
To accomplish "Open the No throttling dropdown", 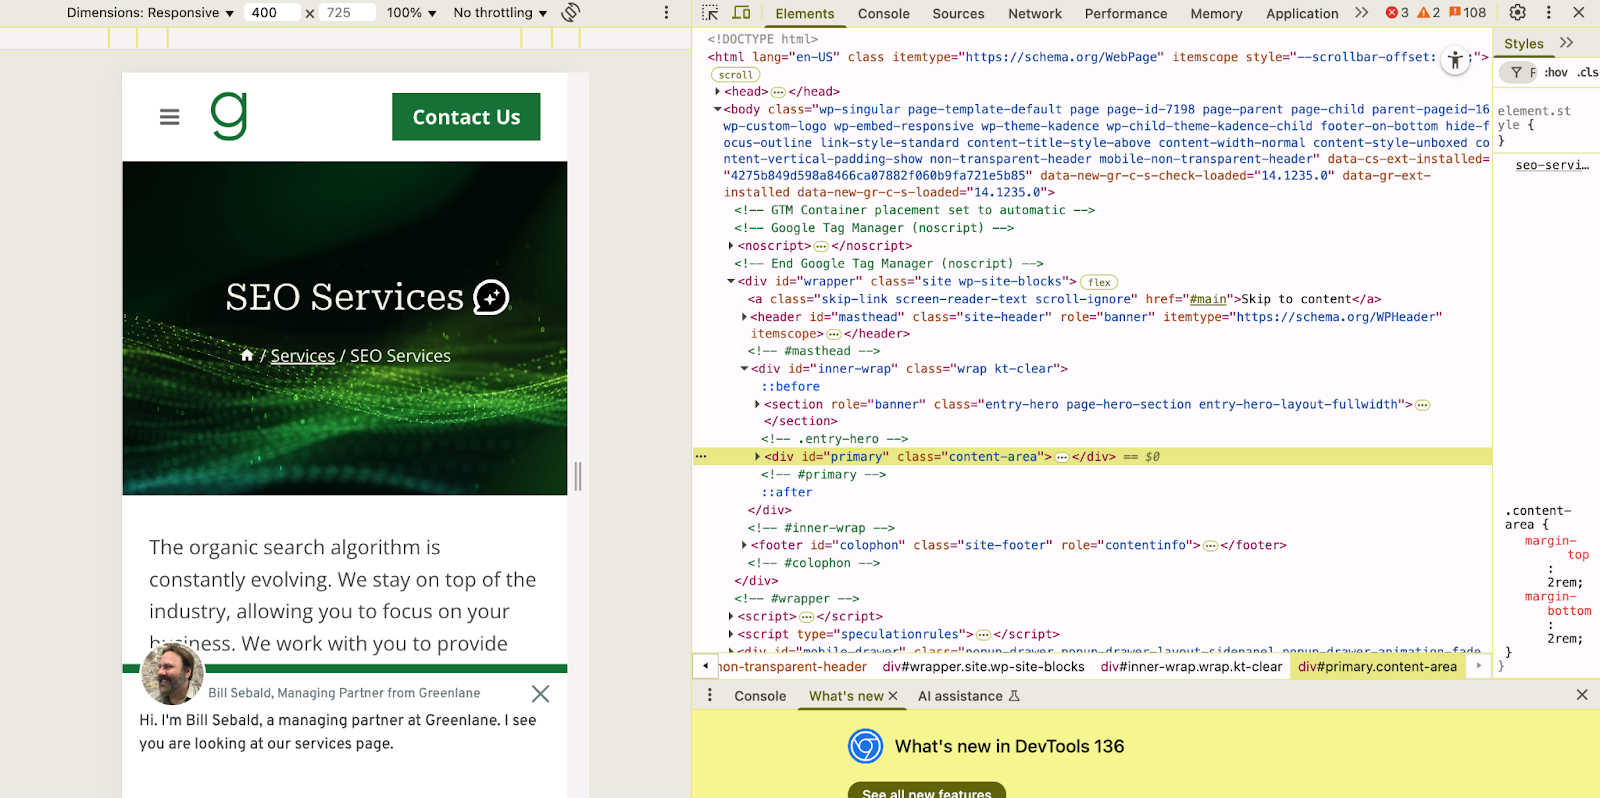I will coord(500,13).
